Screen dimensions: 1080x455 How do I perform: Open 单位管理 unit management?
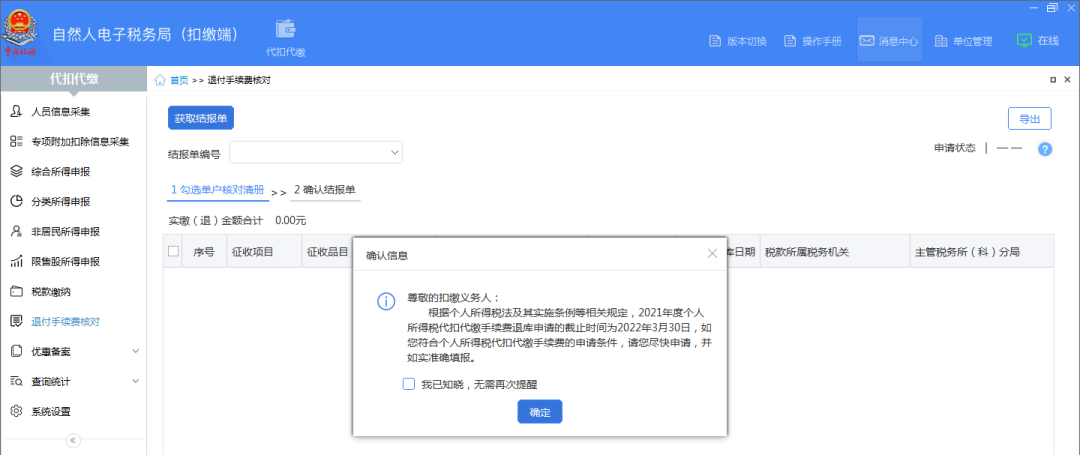click(964, 41)
